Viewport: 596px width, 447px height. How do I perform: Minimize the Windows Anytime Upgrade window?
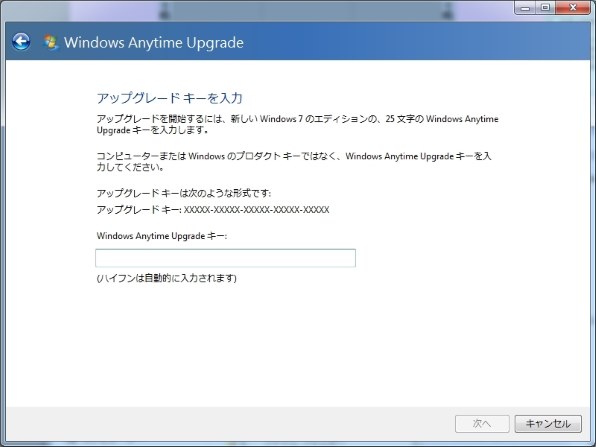point(526,8)
